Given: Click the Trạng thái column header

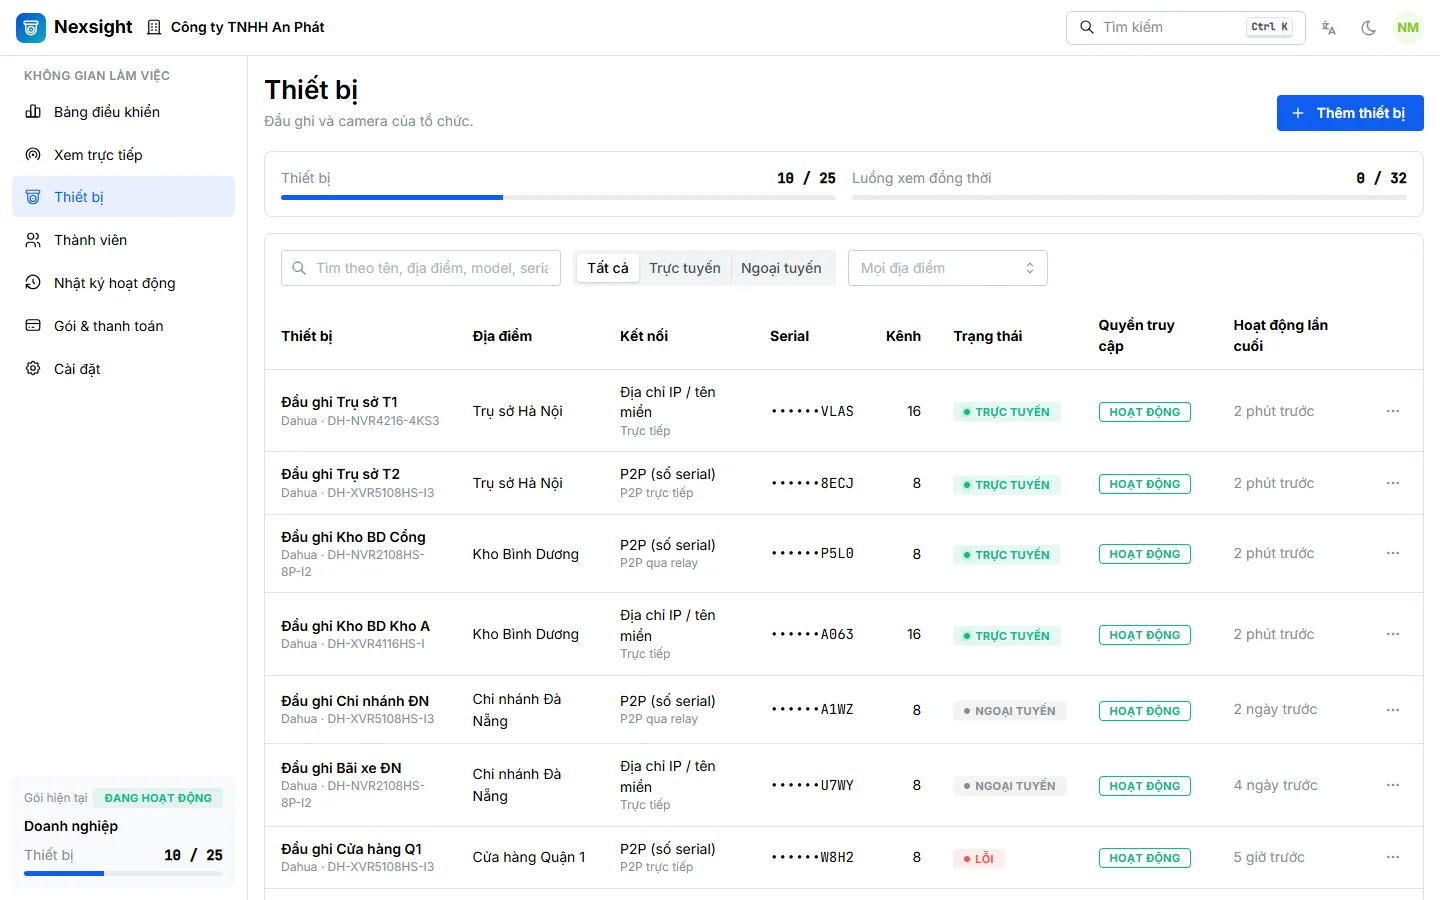Looking at the screenshot, I should pyautogui.click(x=988, y=336).
